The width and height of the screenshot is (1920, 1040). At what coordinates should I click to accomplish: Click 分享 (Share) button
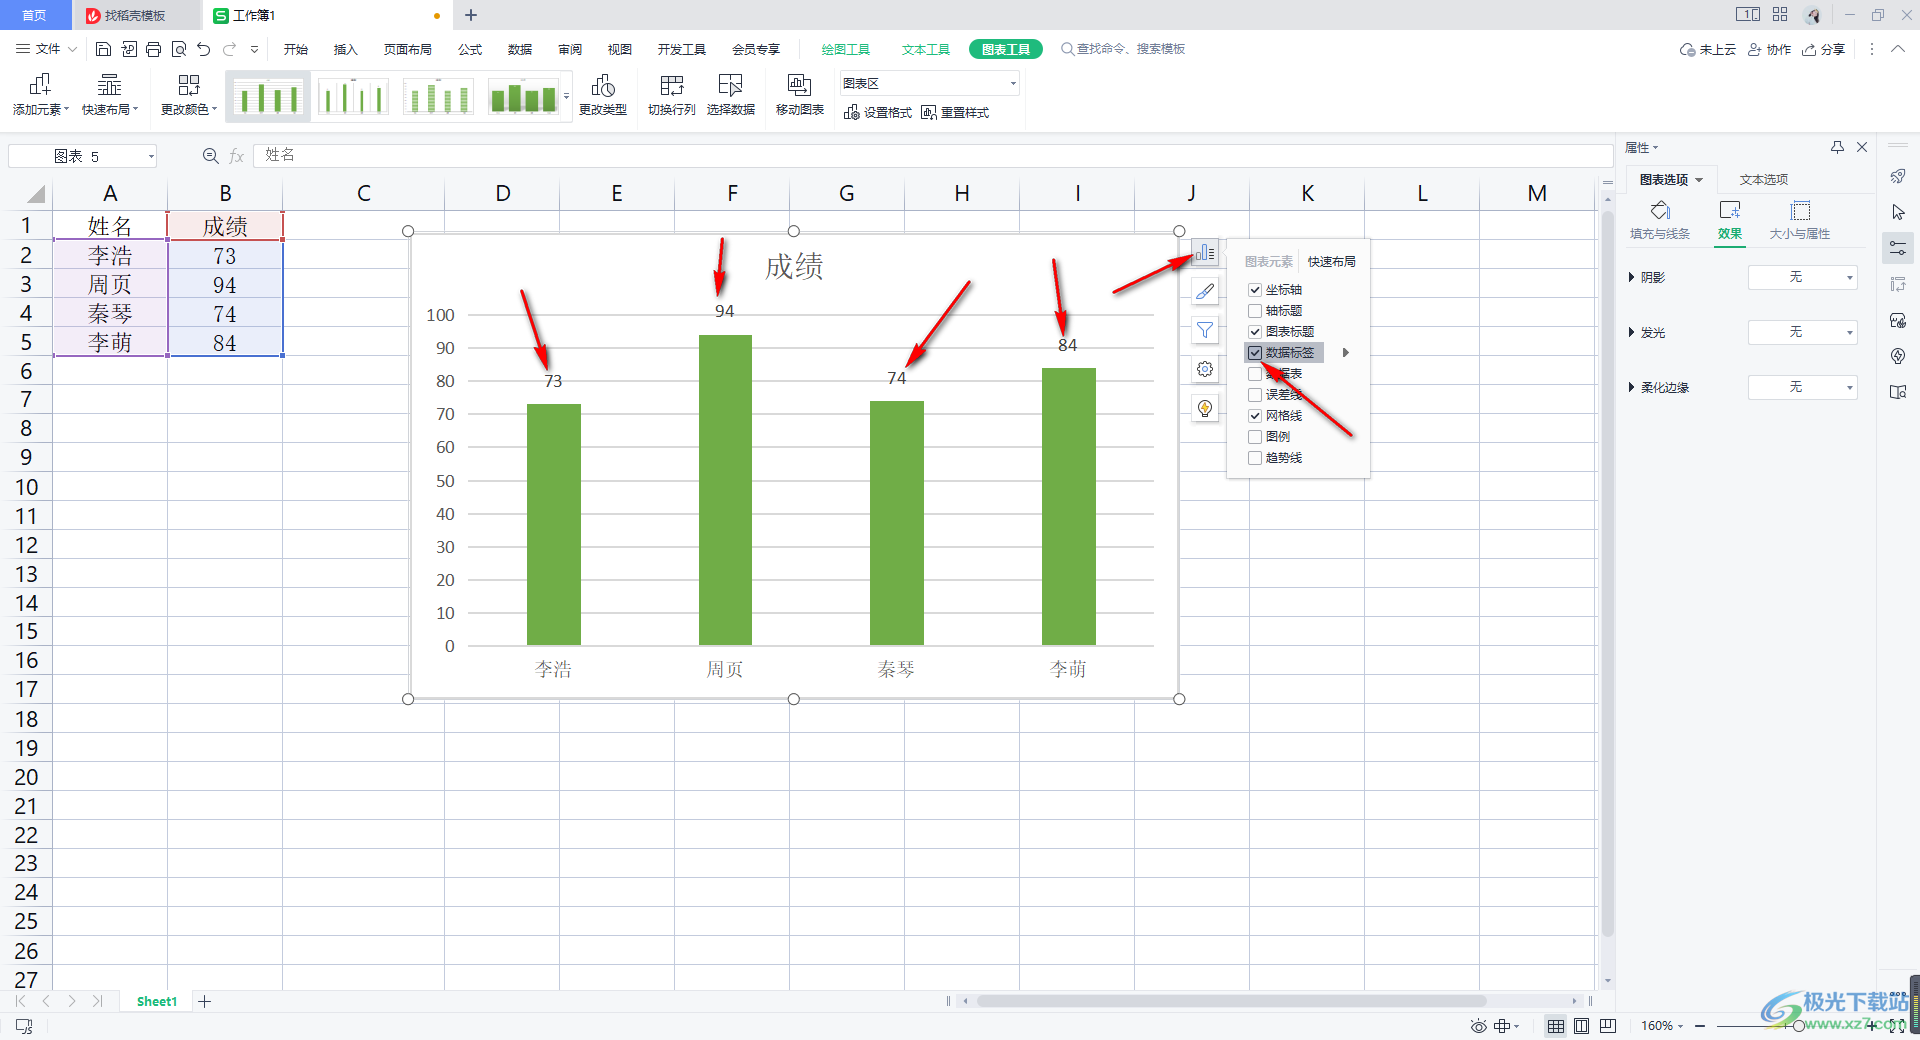tap(1824, 49)
